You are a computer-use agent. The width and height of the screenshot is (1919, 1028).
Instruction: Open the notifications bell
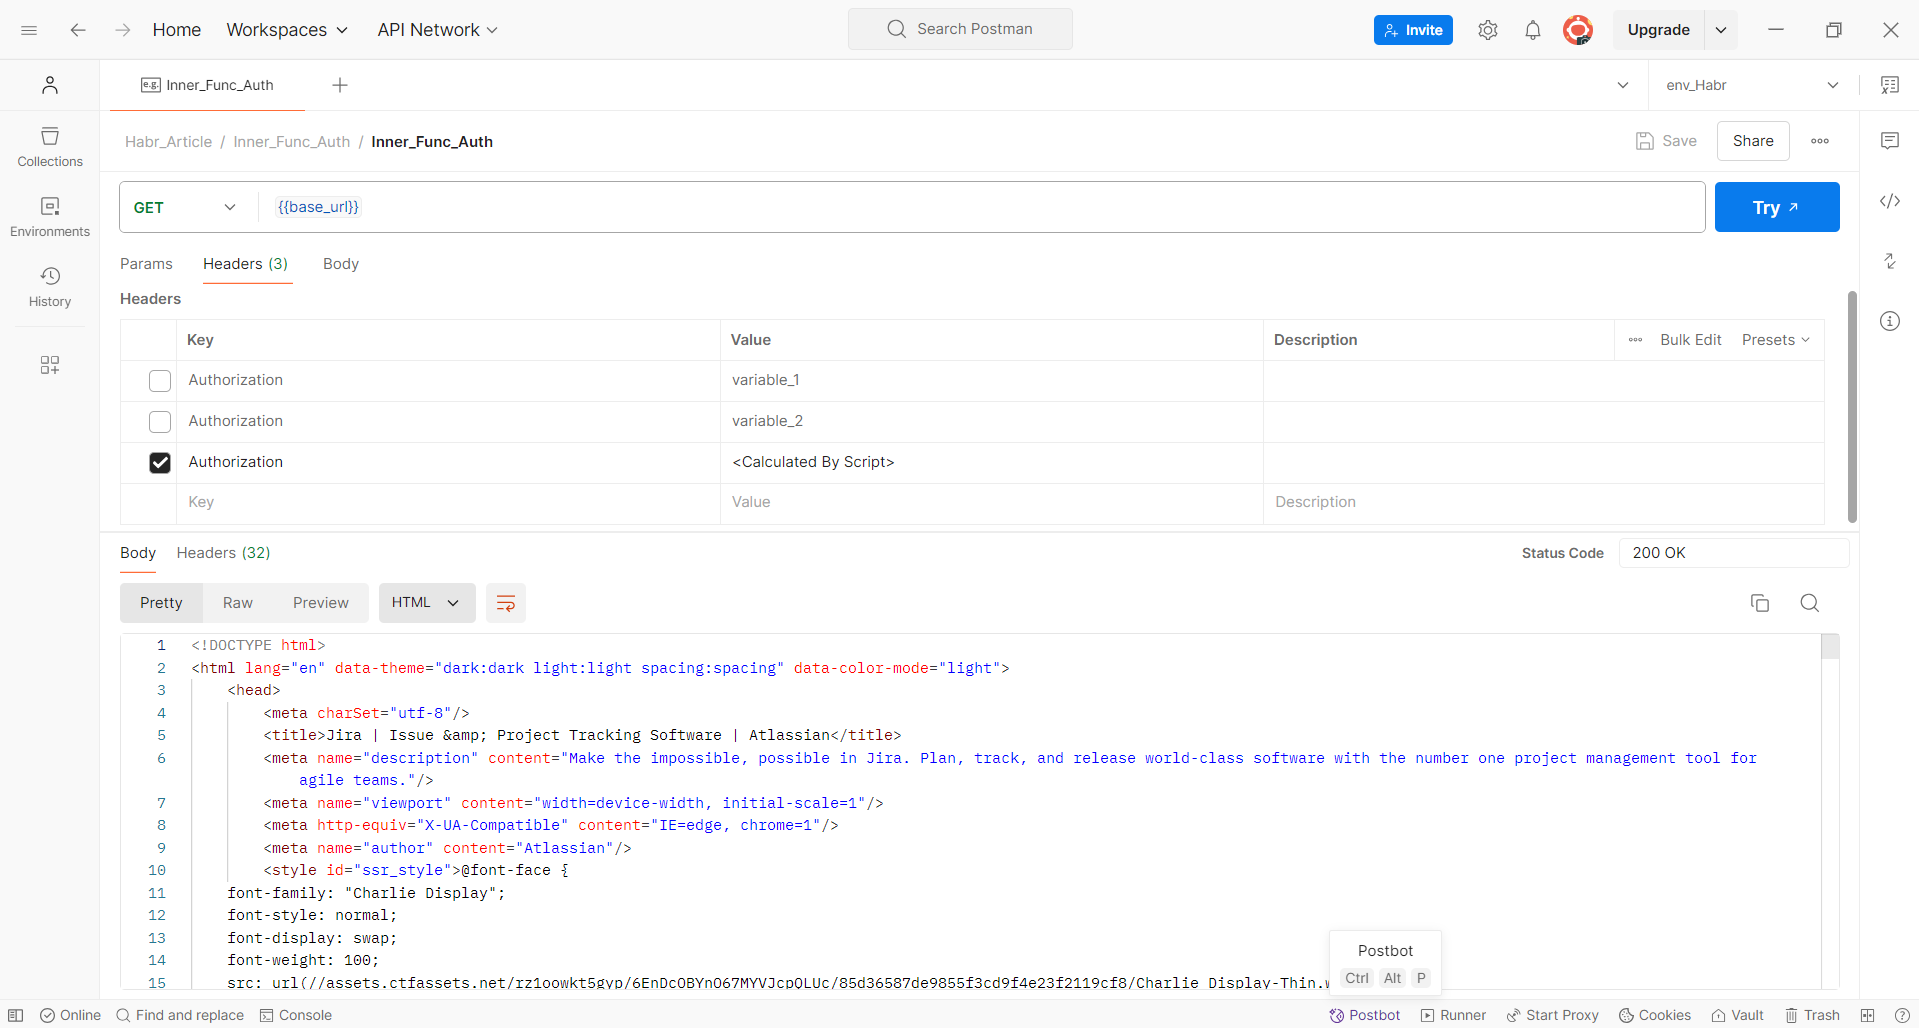click(1533, 30)
